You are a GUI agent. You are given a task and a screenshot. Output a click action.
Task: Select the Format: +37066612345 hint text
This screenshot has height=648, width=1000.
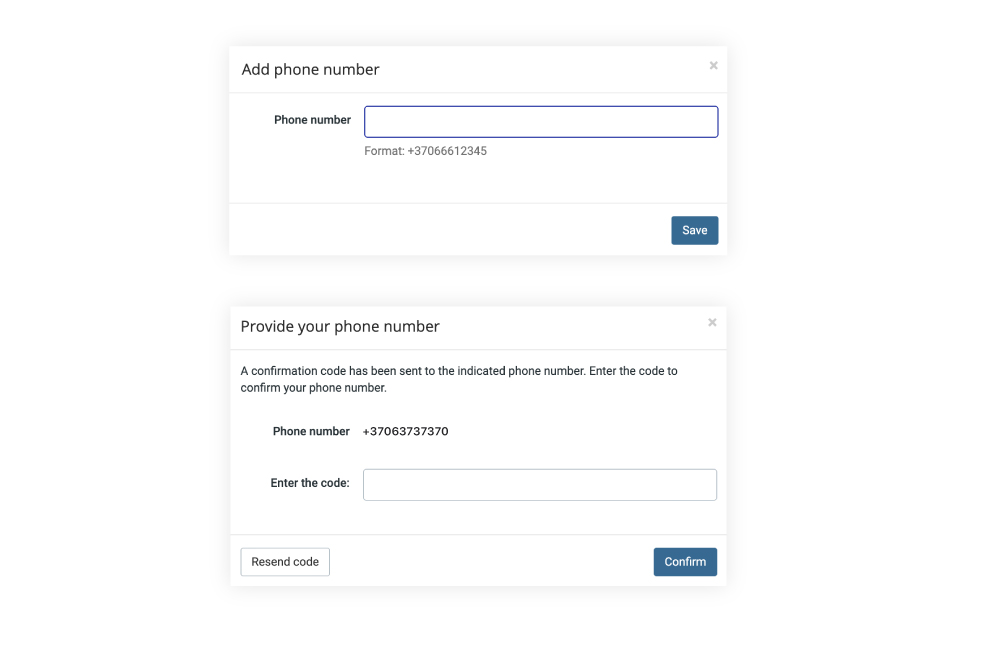point(425,152)
